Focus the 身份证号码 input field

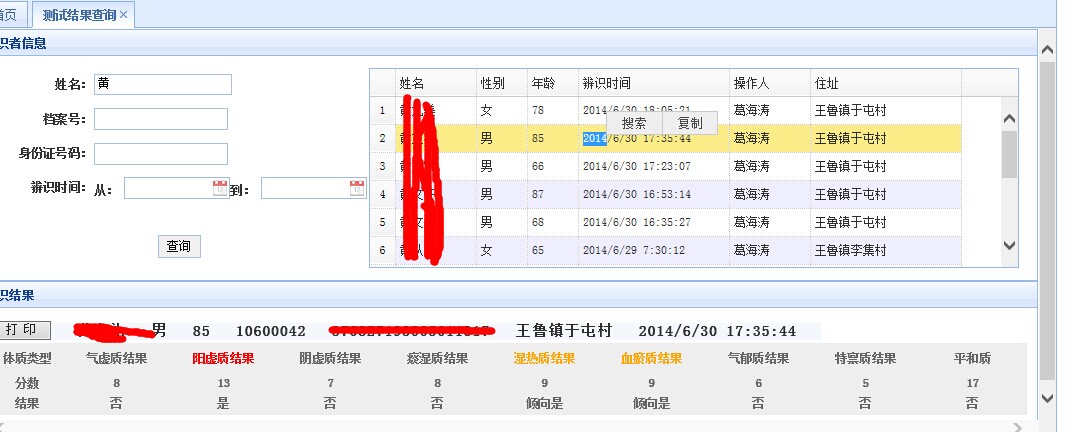[160, 154]
